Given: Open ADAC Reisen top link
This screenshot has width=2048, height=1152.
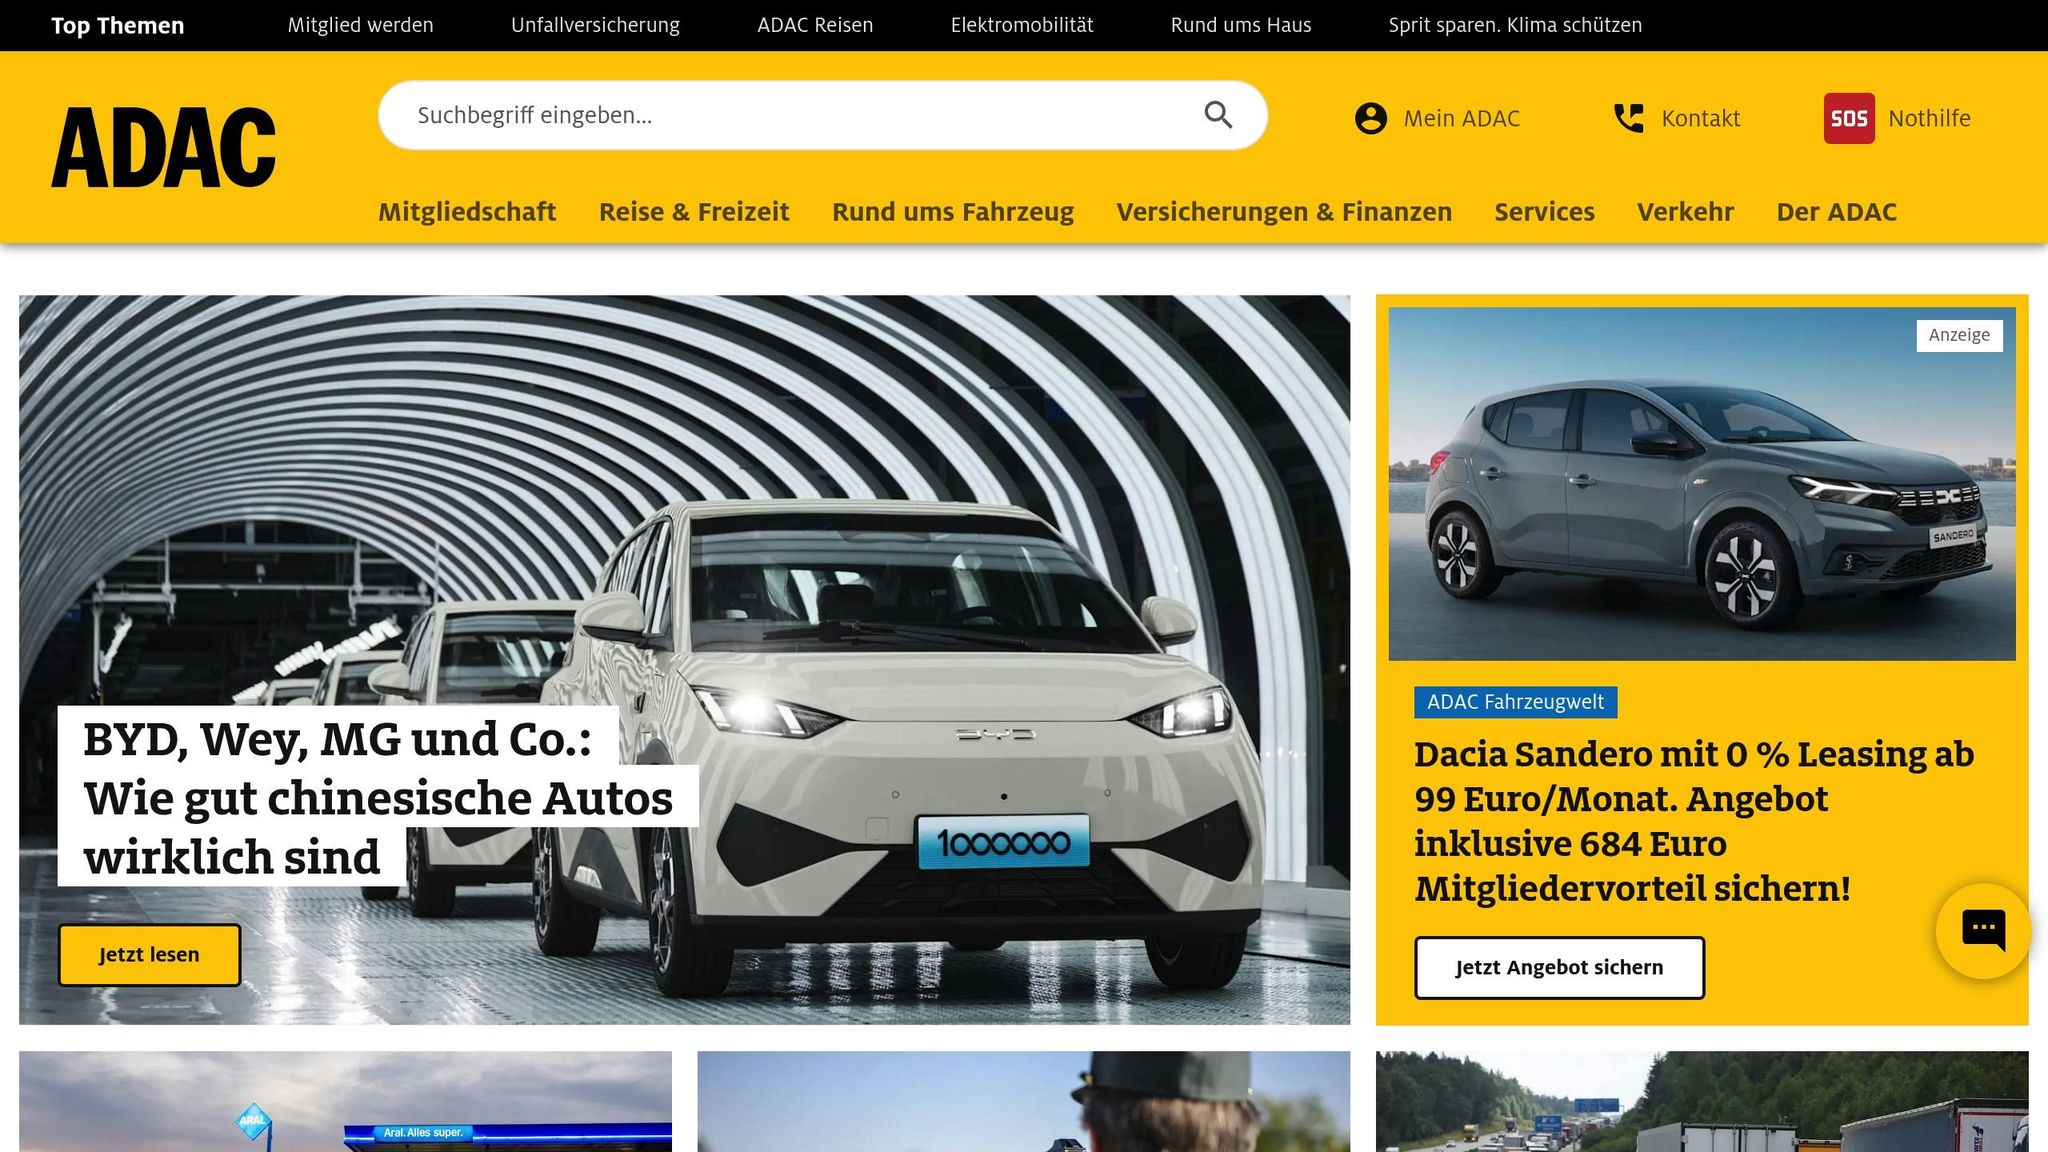Looking at the screenshot, I should 815,25.
